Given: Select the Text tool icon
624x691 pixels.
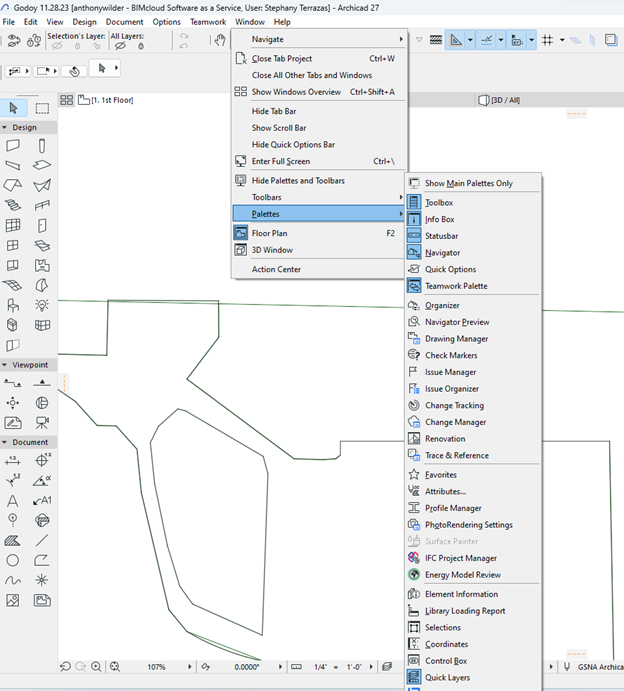Looking at the screenshot, I should coord(13,500).
